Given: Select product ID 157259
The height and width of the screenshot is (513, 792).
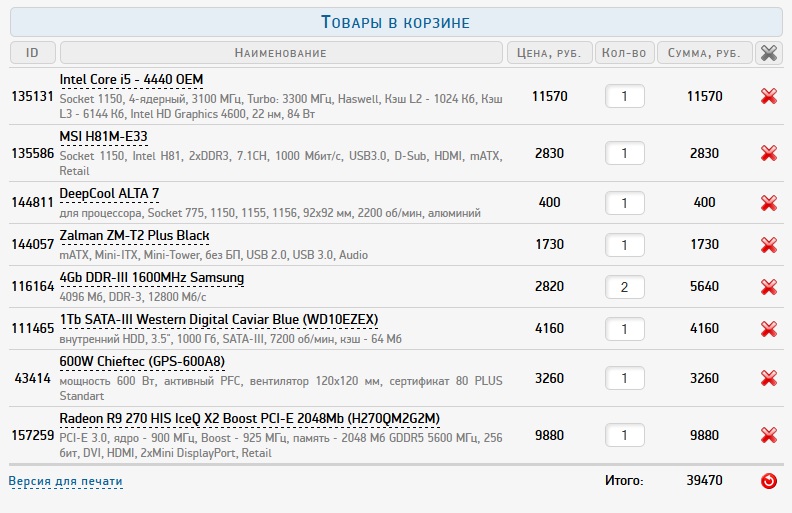Looking at the screenshot, I should 32,435.
